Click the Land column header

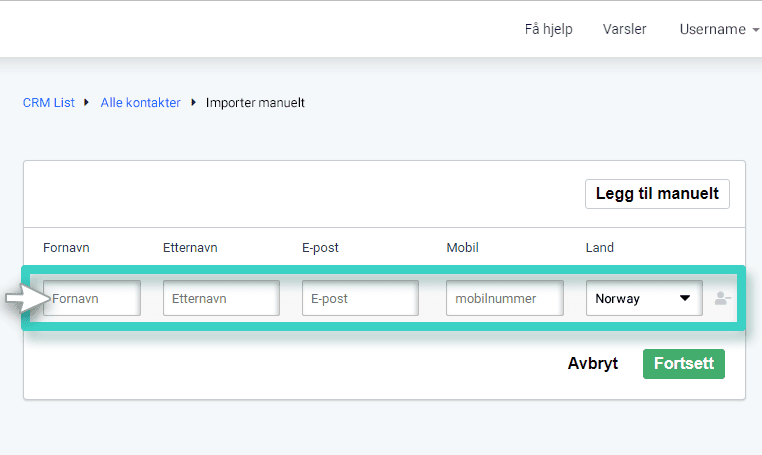point(599,248)
